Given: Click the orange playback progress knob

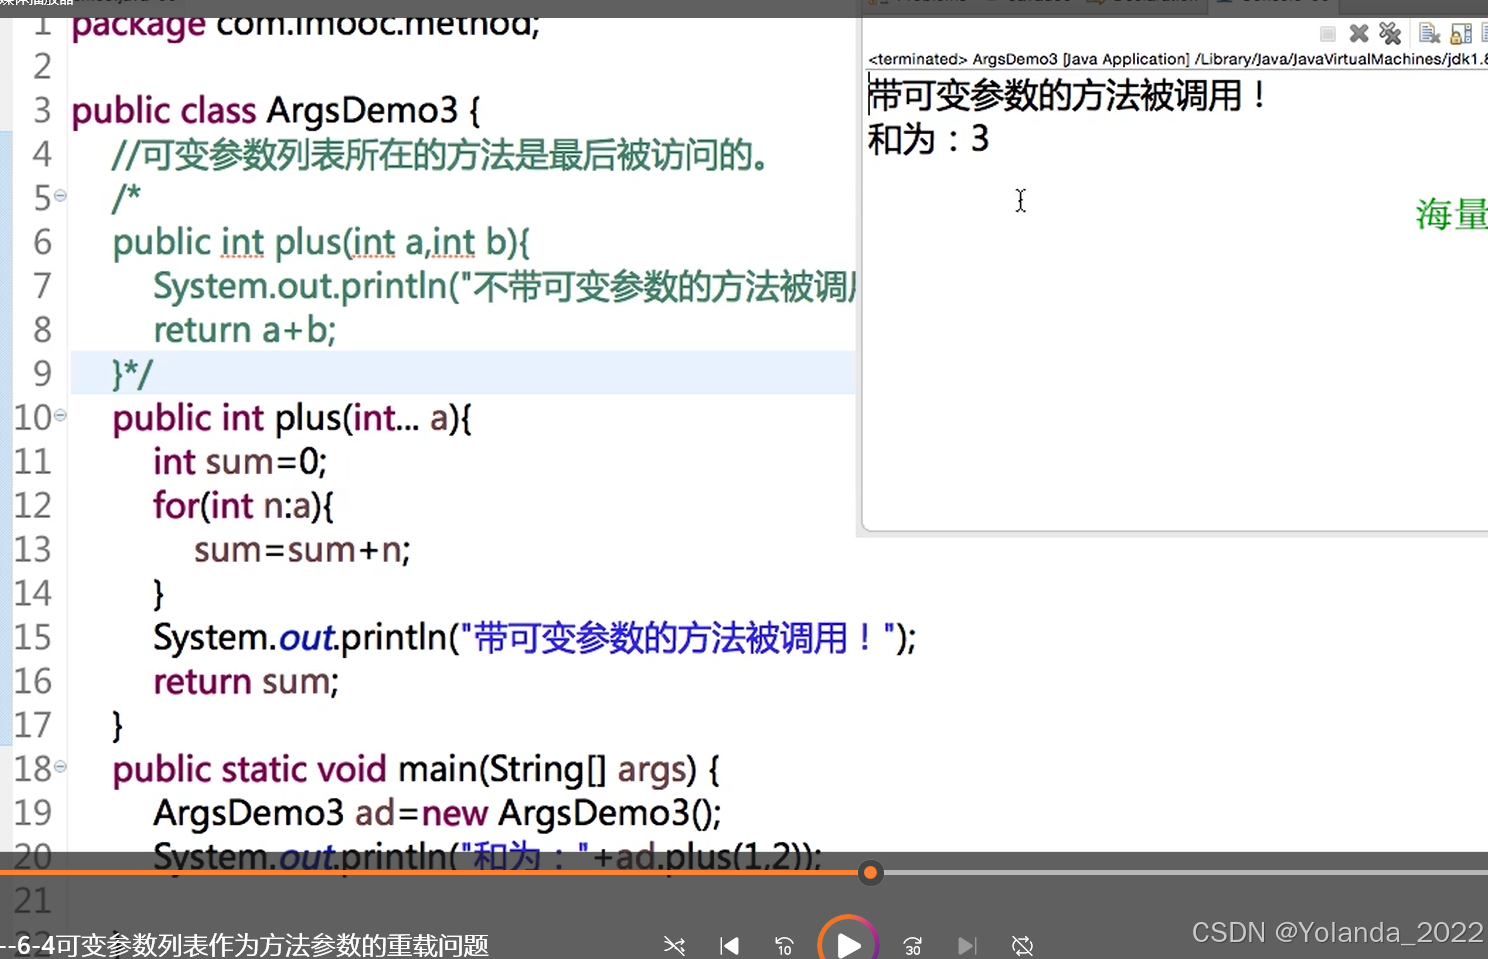Looking at the screenshot, I should point(871,873).
